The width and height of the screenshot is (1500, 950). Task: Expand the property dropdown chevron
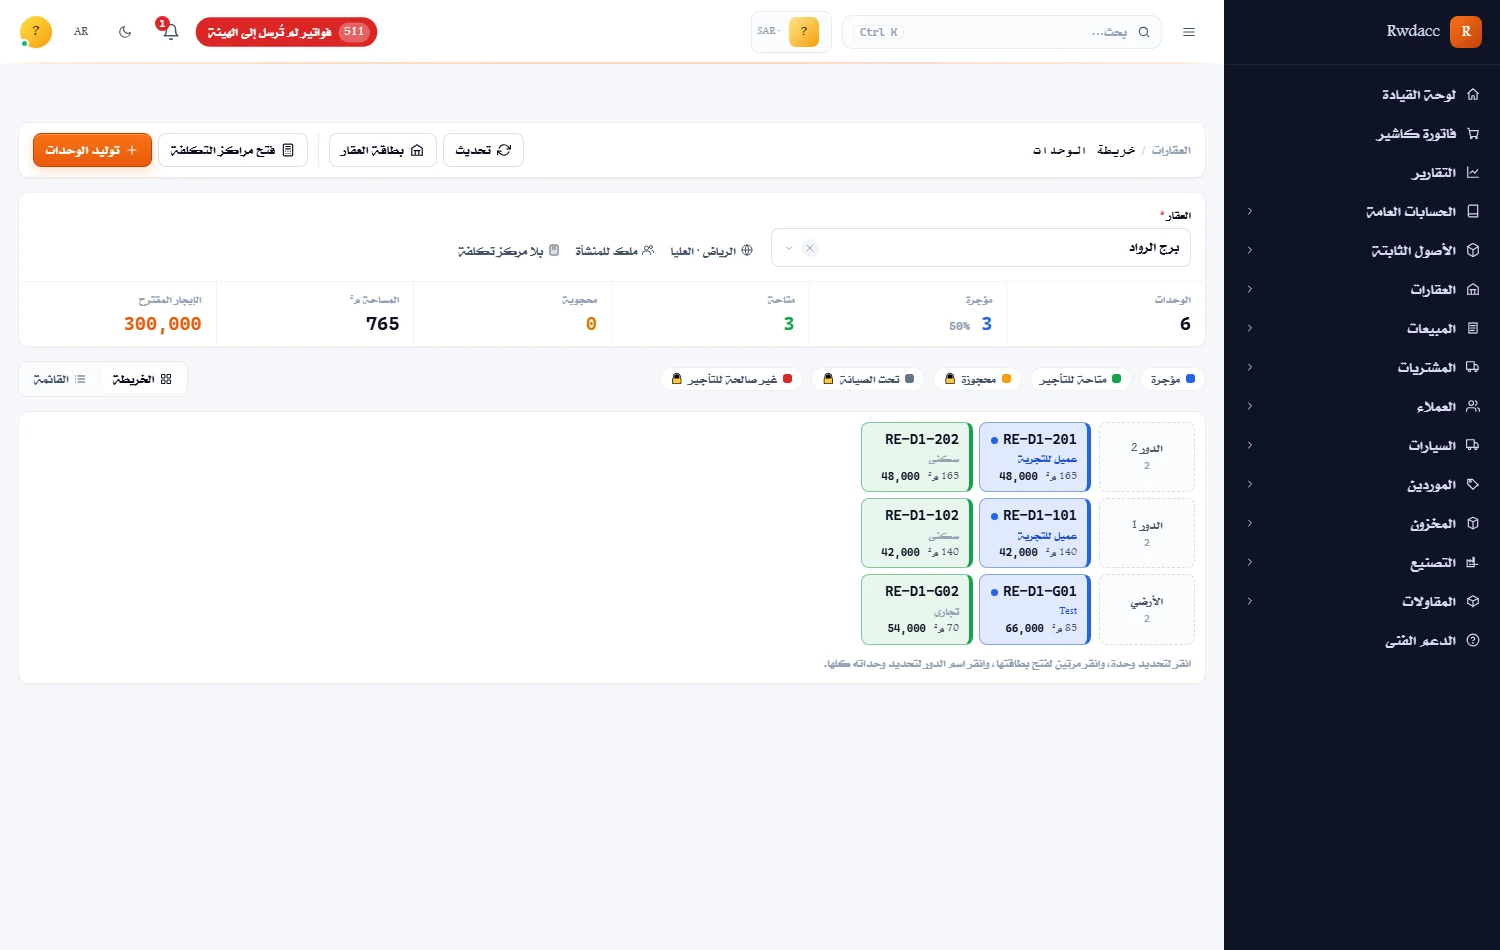click(x=789, y=248)
